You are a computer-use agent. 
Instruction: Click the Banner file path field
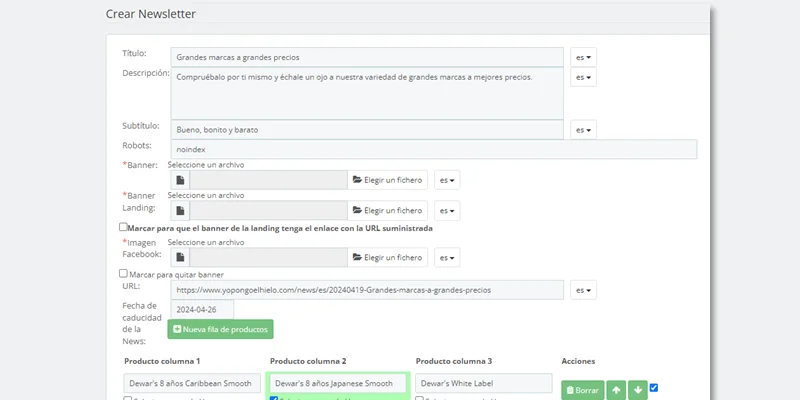coord(268,180)
